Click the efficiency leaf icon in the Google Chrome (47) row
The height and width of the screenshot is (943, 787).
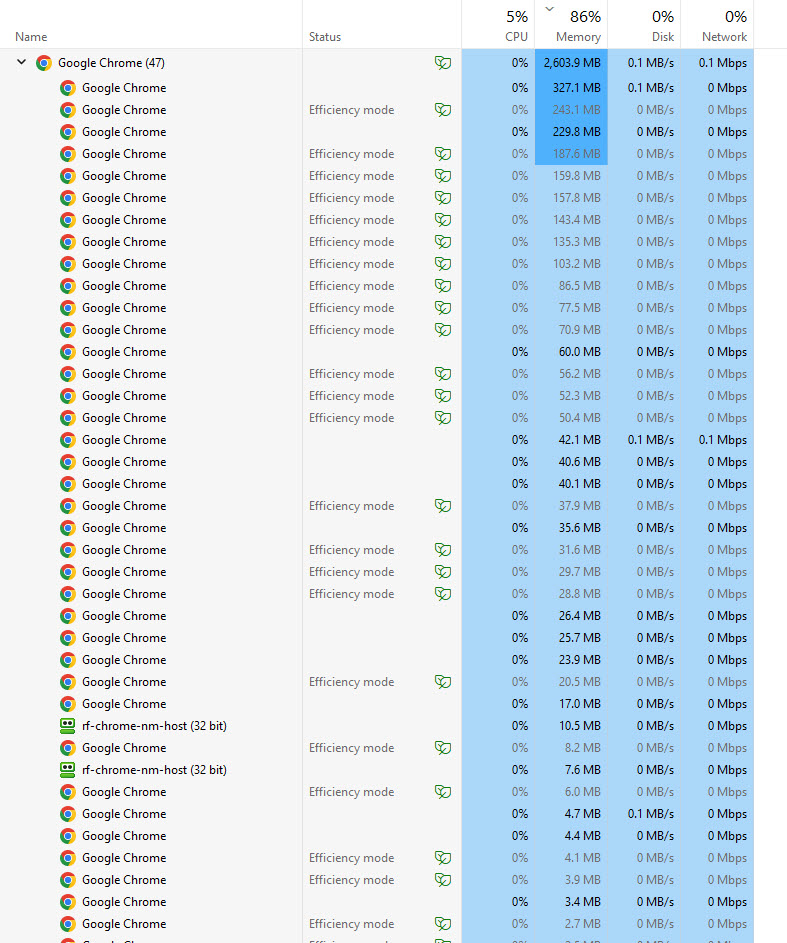(443, 63)
